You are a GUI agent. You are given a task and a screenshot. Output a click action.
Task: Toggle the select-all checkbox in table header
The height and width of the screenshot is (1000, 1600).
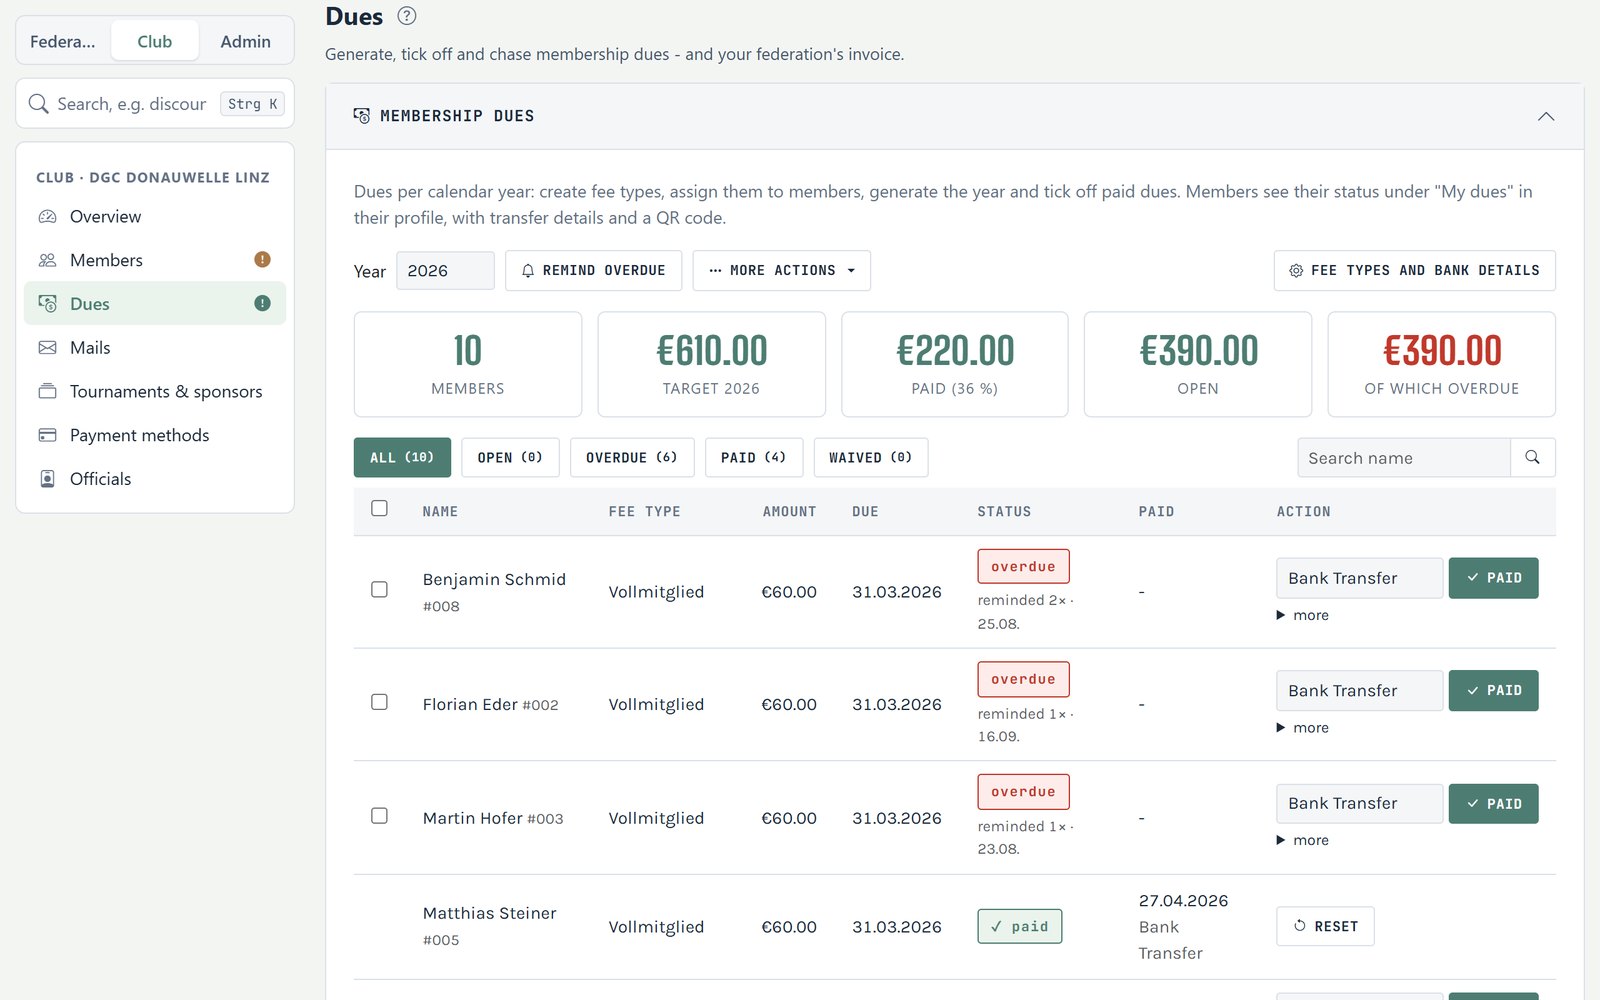coord(379,509)
